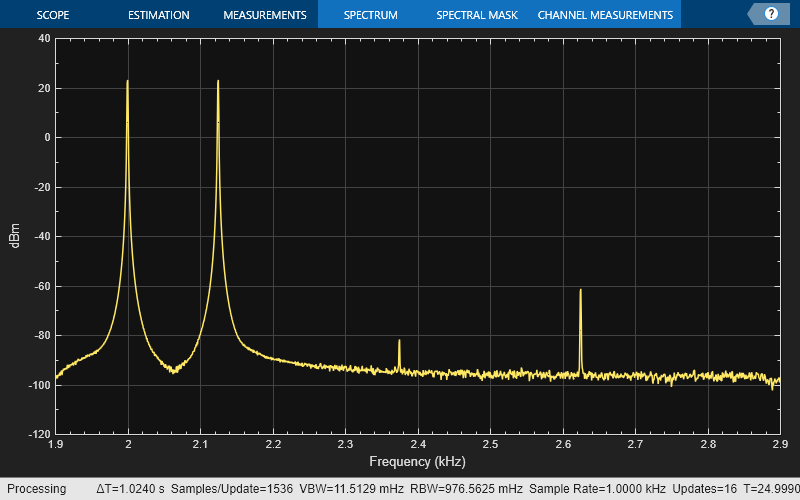The width and height of the screenshot is (800, 500).
Task: Select the Measurements tab
Action: point(264,15)
